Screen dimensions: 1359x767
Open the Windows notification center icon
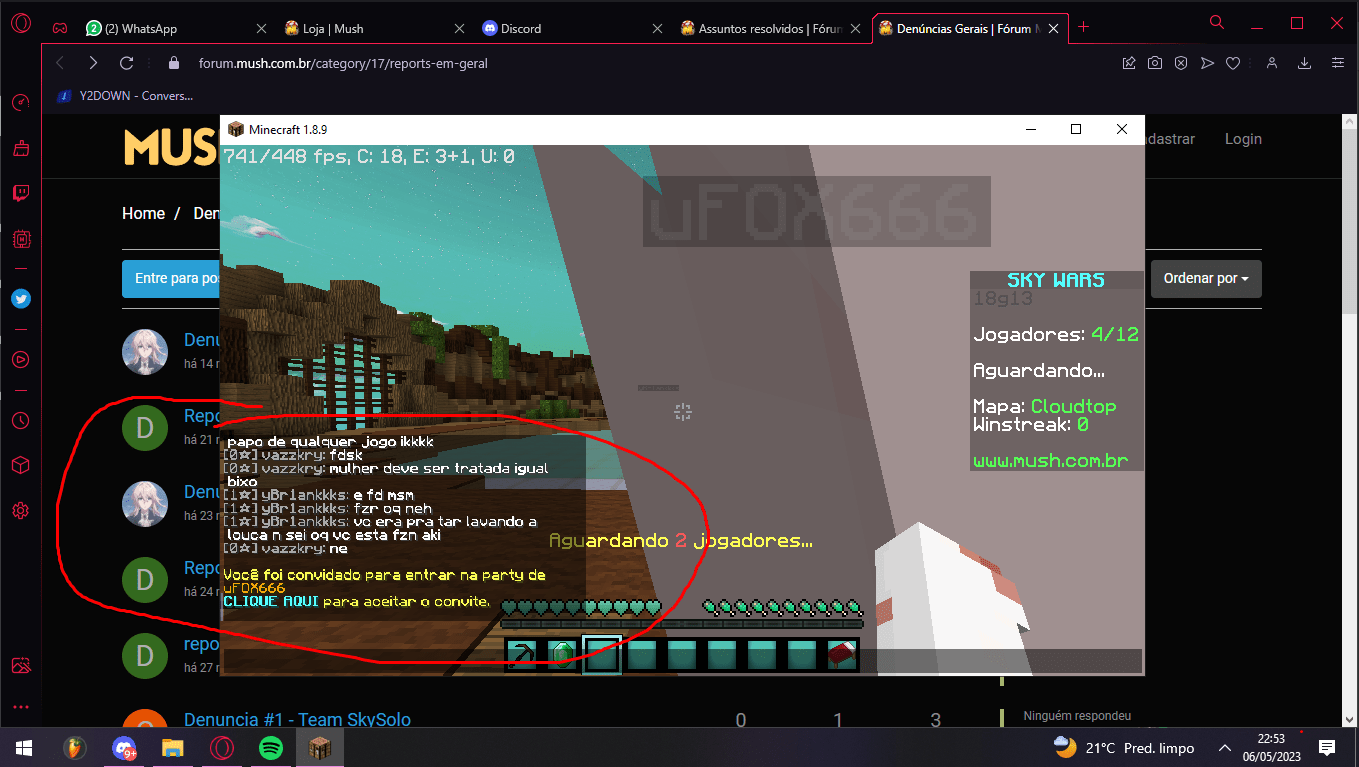(x=1327, y=747)
